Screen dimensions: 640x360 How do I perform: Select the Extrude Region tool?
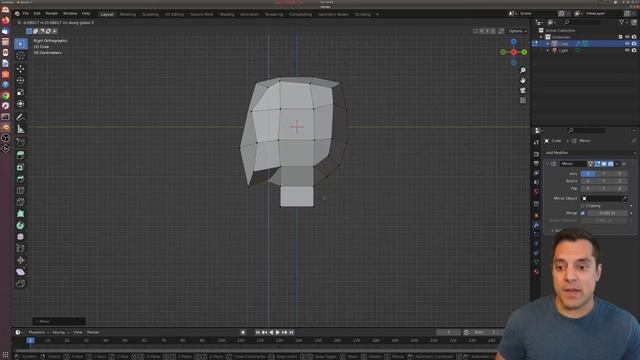[x=20, y=155]
